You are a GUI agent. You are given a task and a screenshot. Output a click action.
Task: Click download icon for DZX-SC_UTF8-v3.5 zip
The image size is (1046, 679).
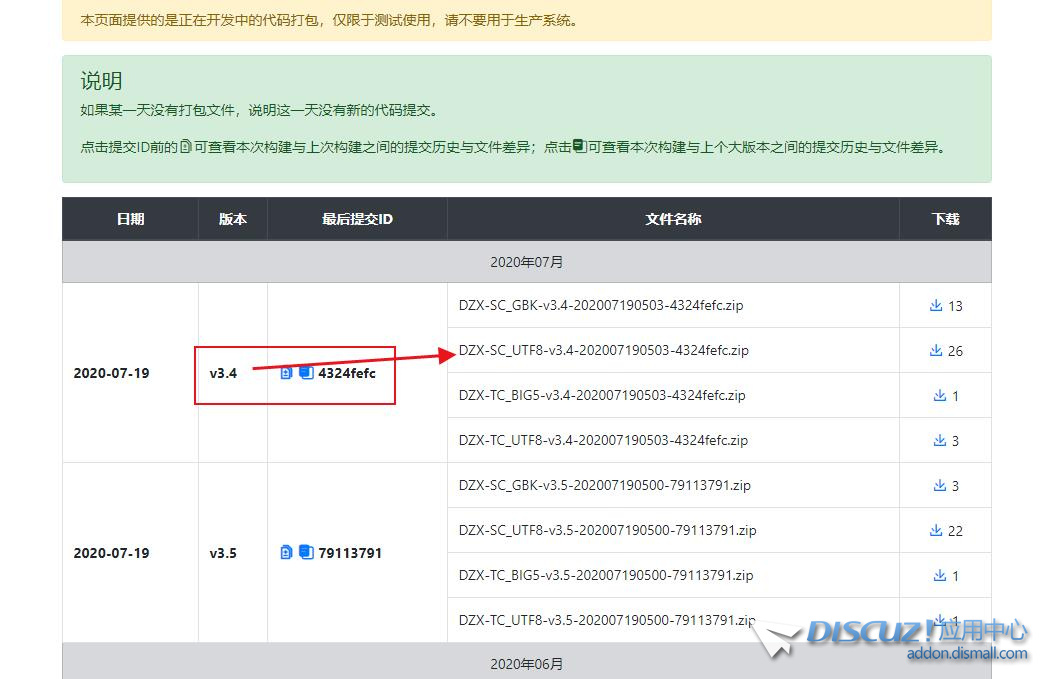(x=936, y=531)
